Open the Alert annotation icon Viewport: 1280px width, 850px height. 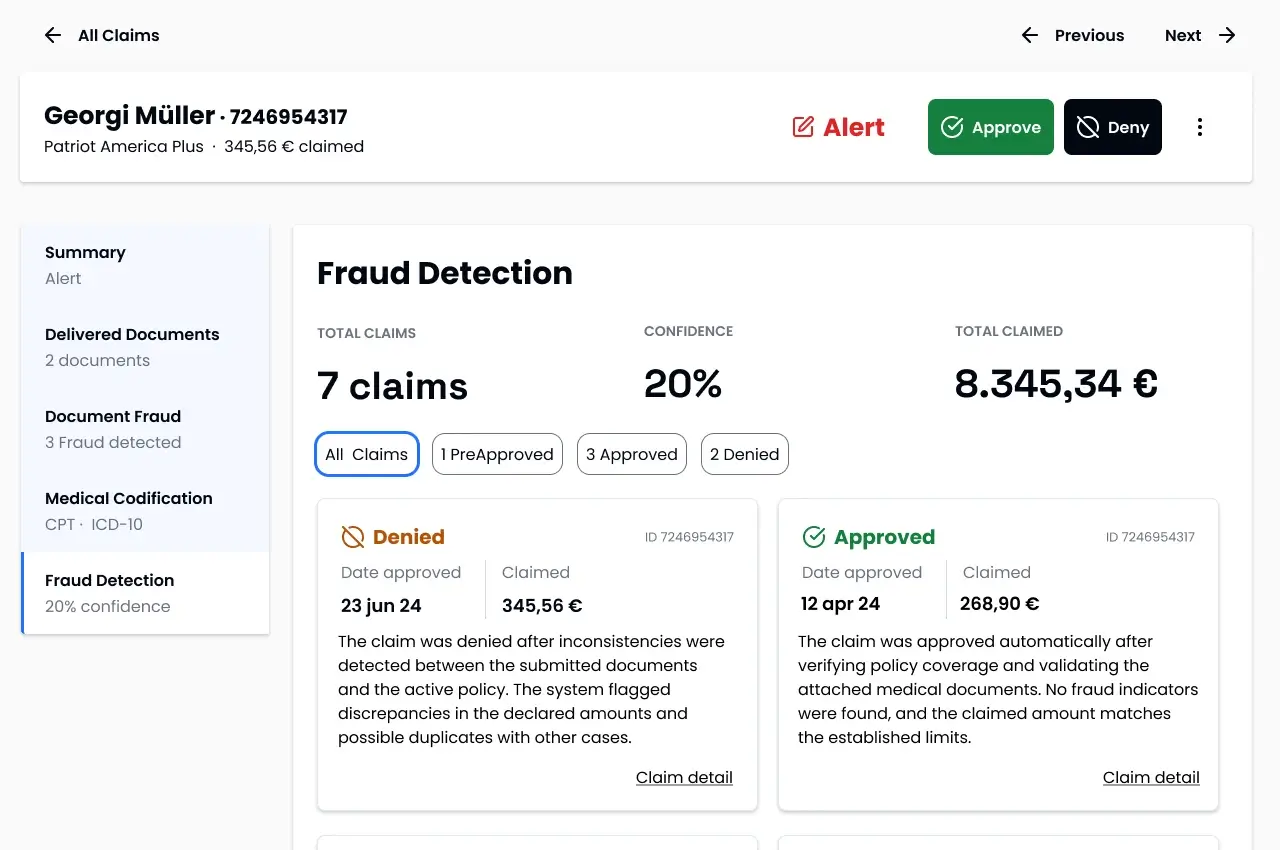[x=802, y=127]
